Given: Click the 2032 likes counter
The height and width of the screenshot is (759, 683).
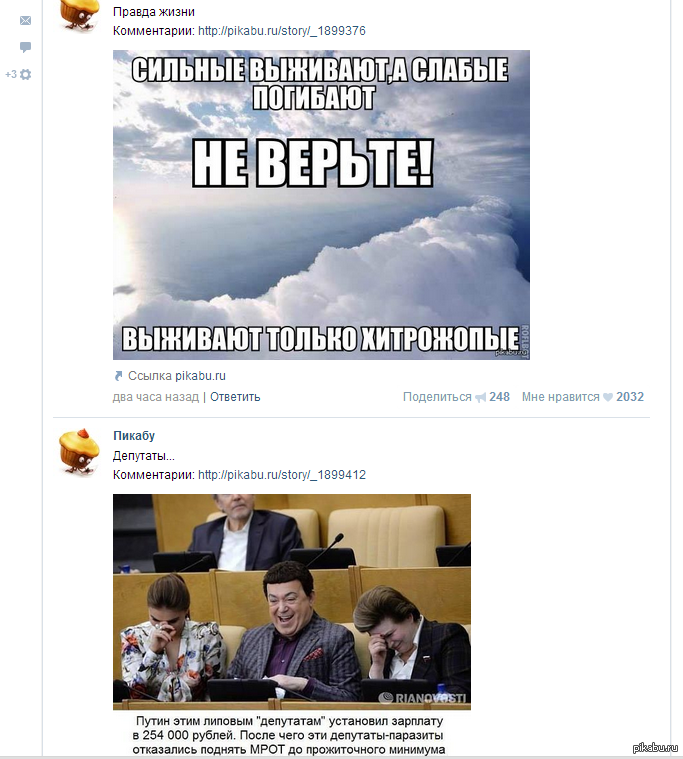Looking at the screenshot, I should 630,397.
